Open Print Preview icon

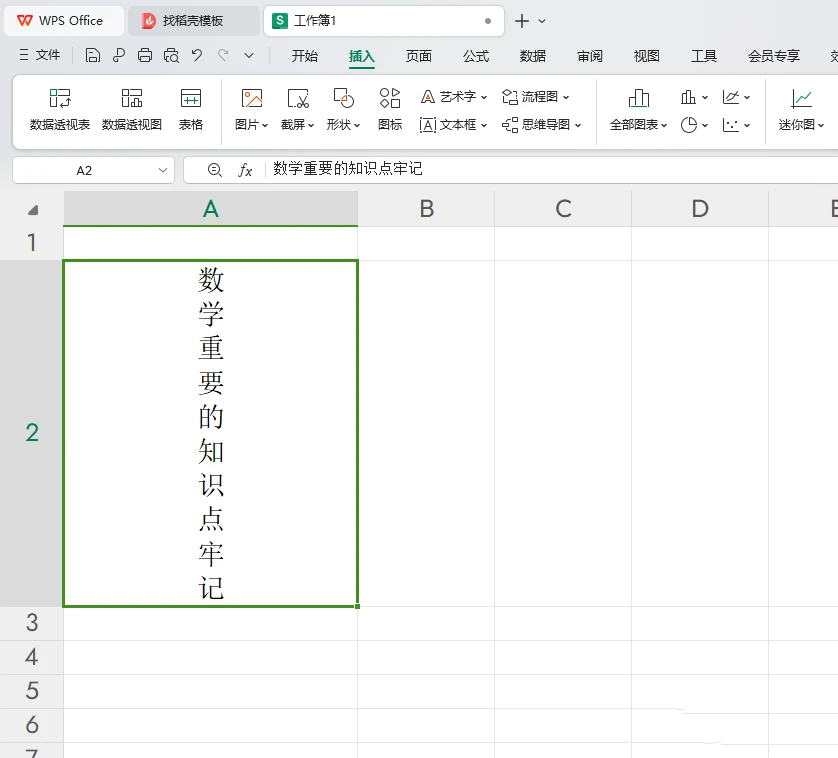171,55
